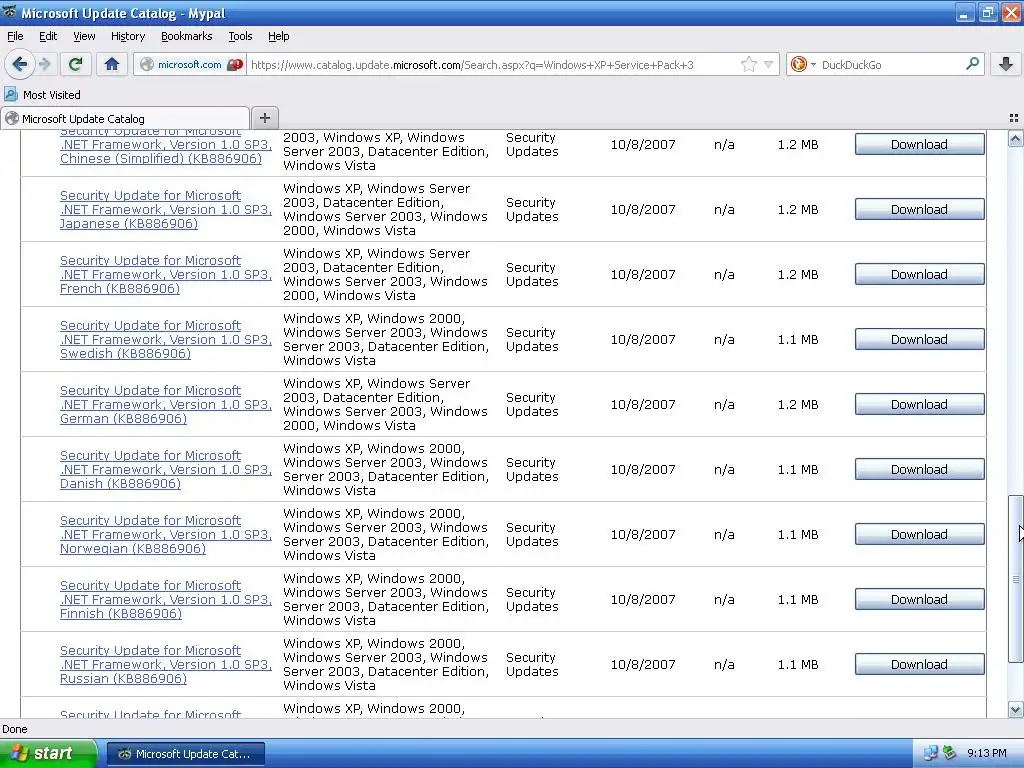Click the 9:13 PM system clock
The image size is (1024, 768).
[x=987, y=753]
